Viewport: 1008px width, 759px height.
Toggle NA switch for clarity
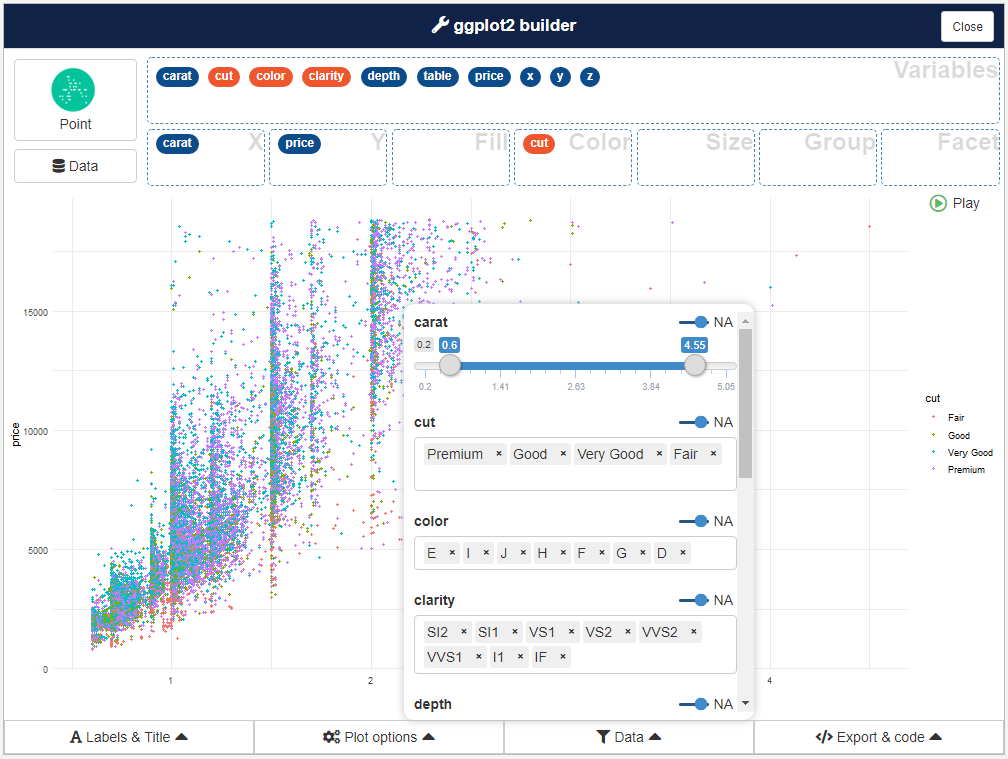(x=694, y=600)
